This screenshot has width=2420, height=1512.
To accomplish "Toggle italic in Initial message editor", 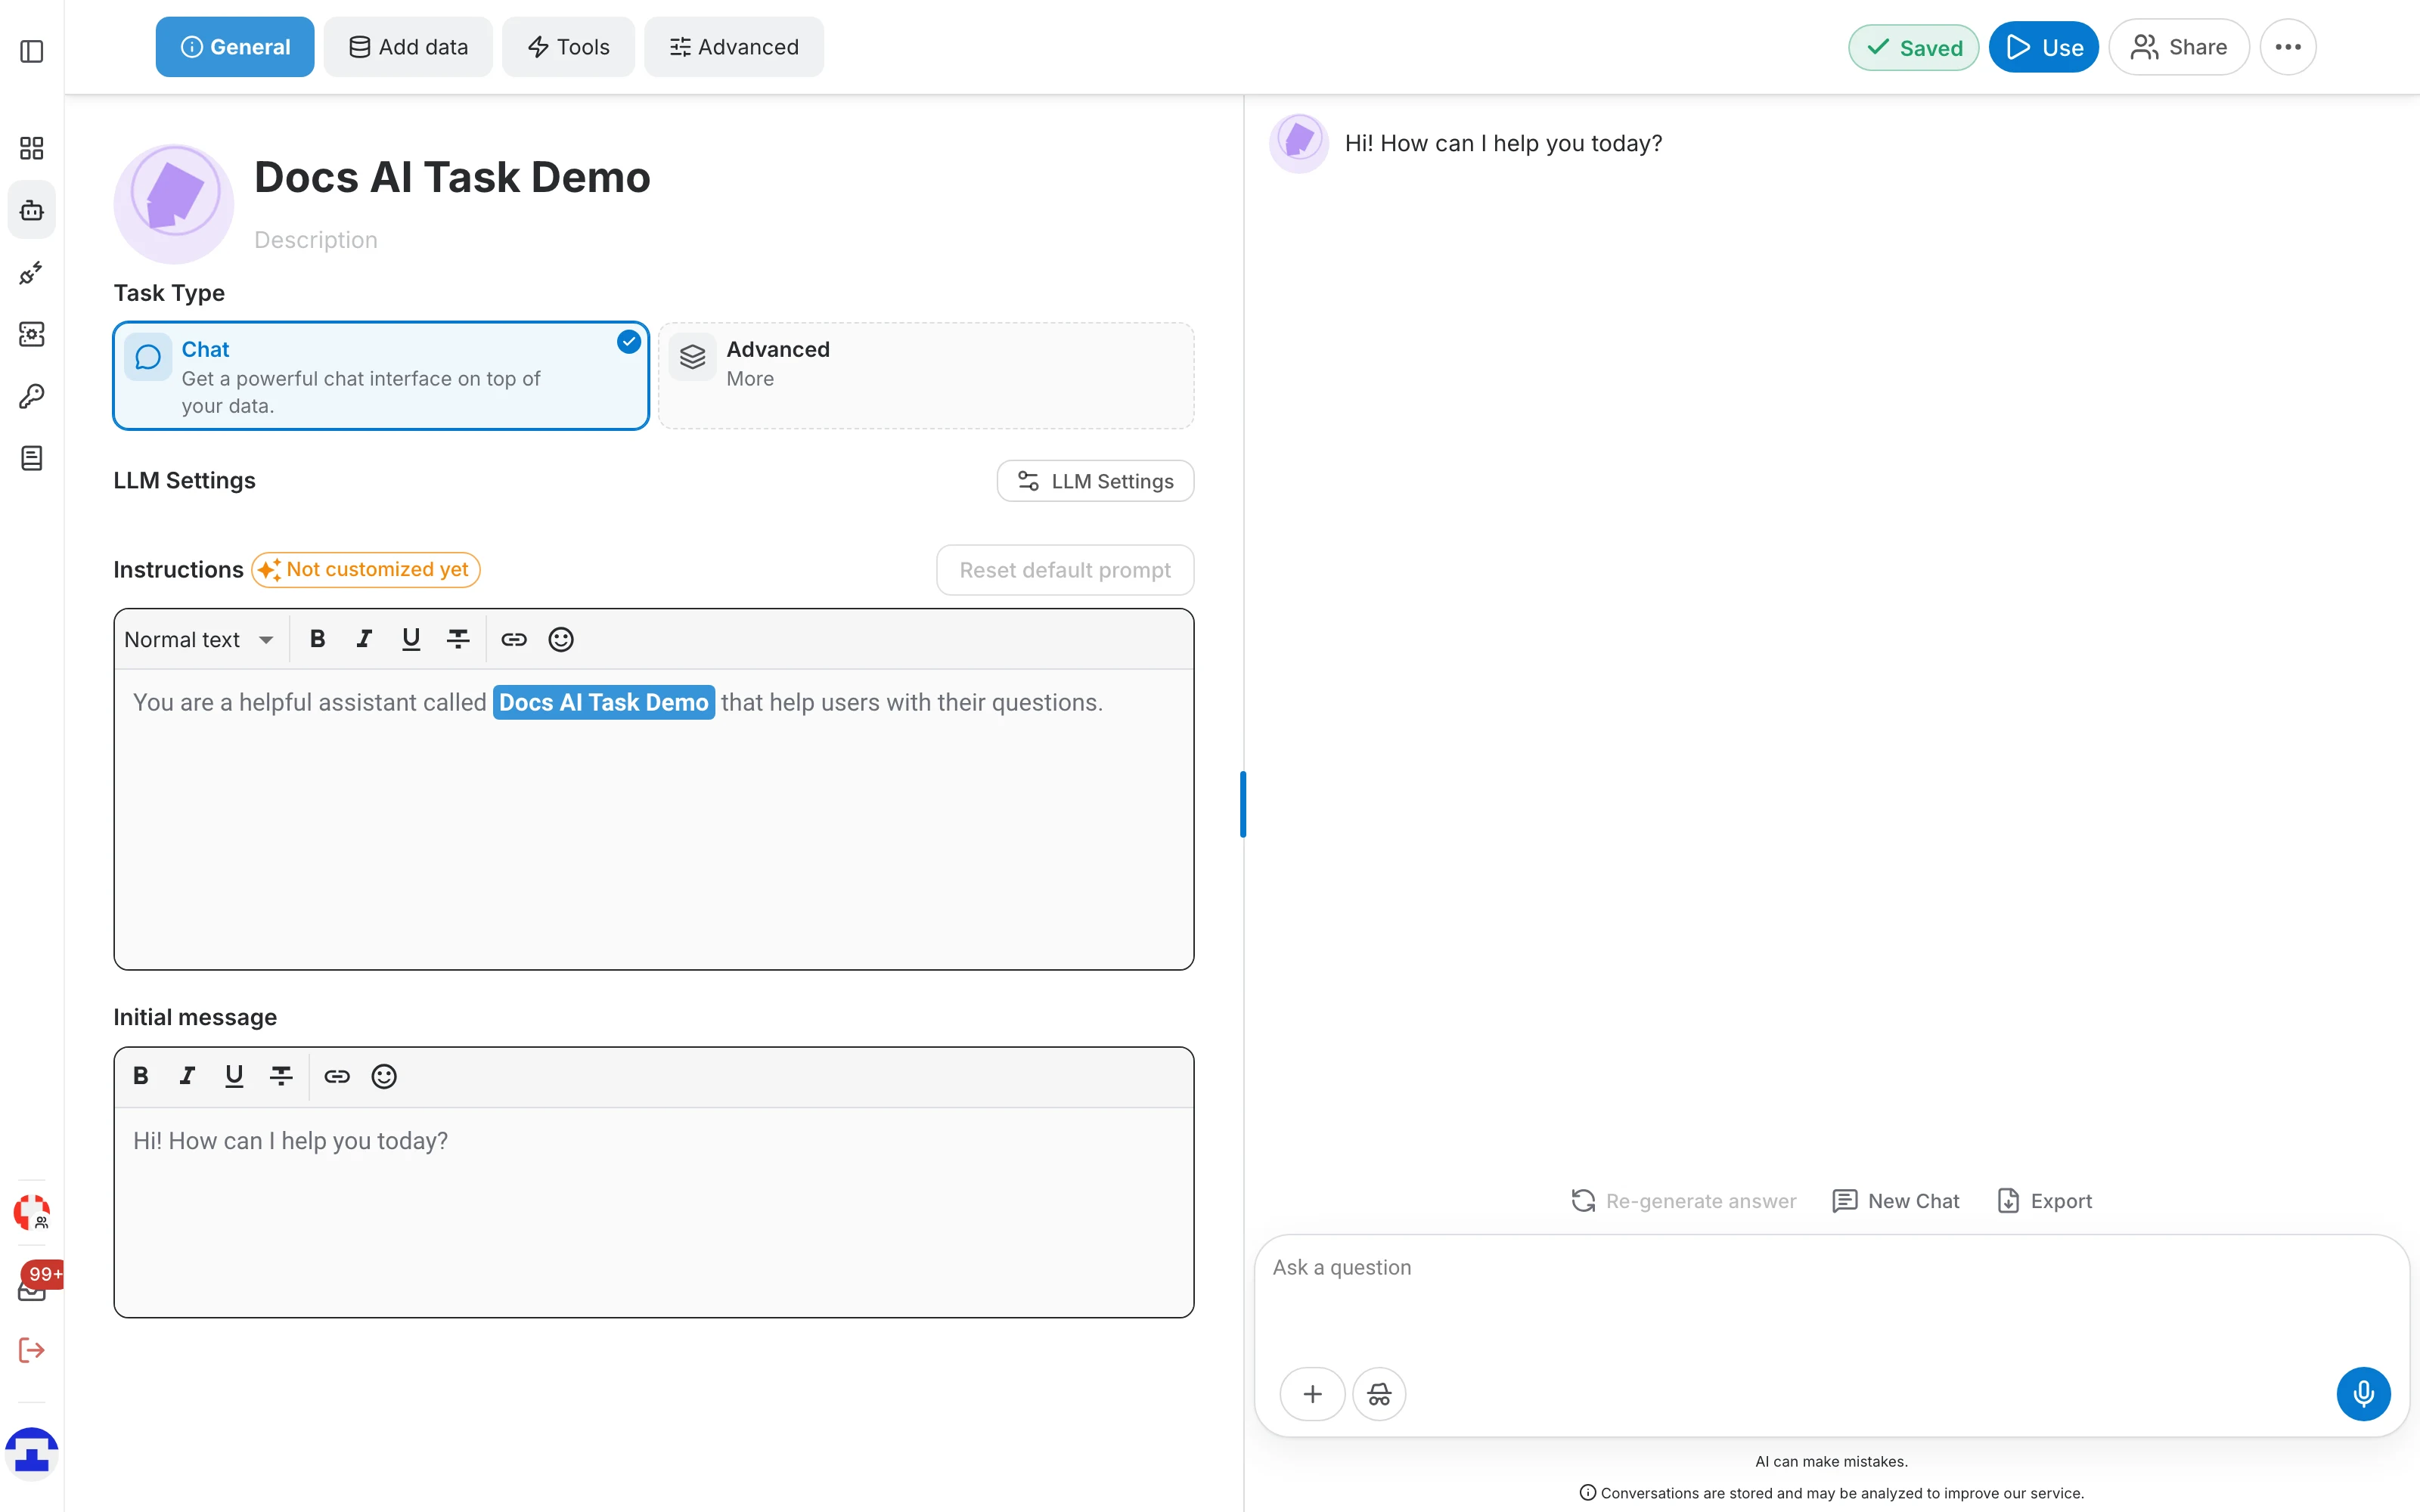I will coord(187,1076).
